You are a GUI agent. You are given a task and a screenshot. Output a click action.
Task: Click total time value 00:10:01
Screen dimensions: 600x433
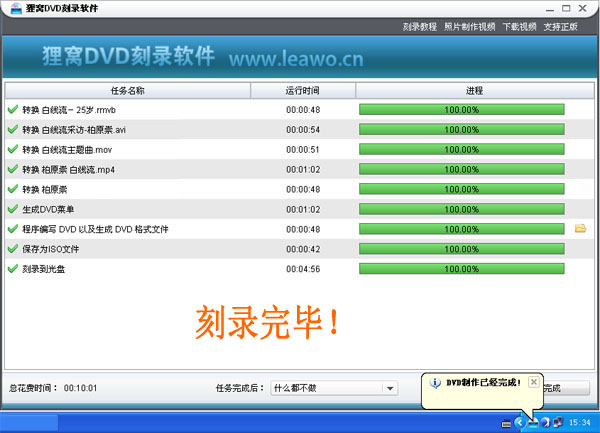80,388
